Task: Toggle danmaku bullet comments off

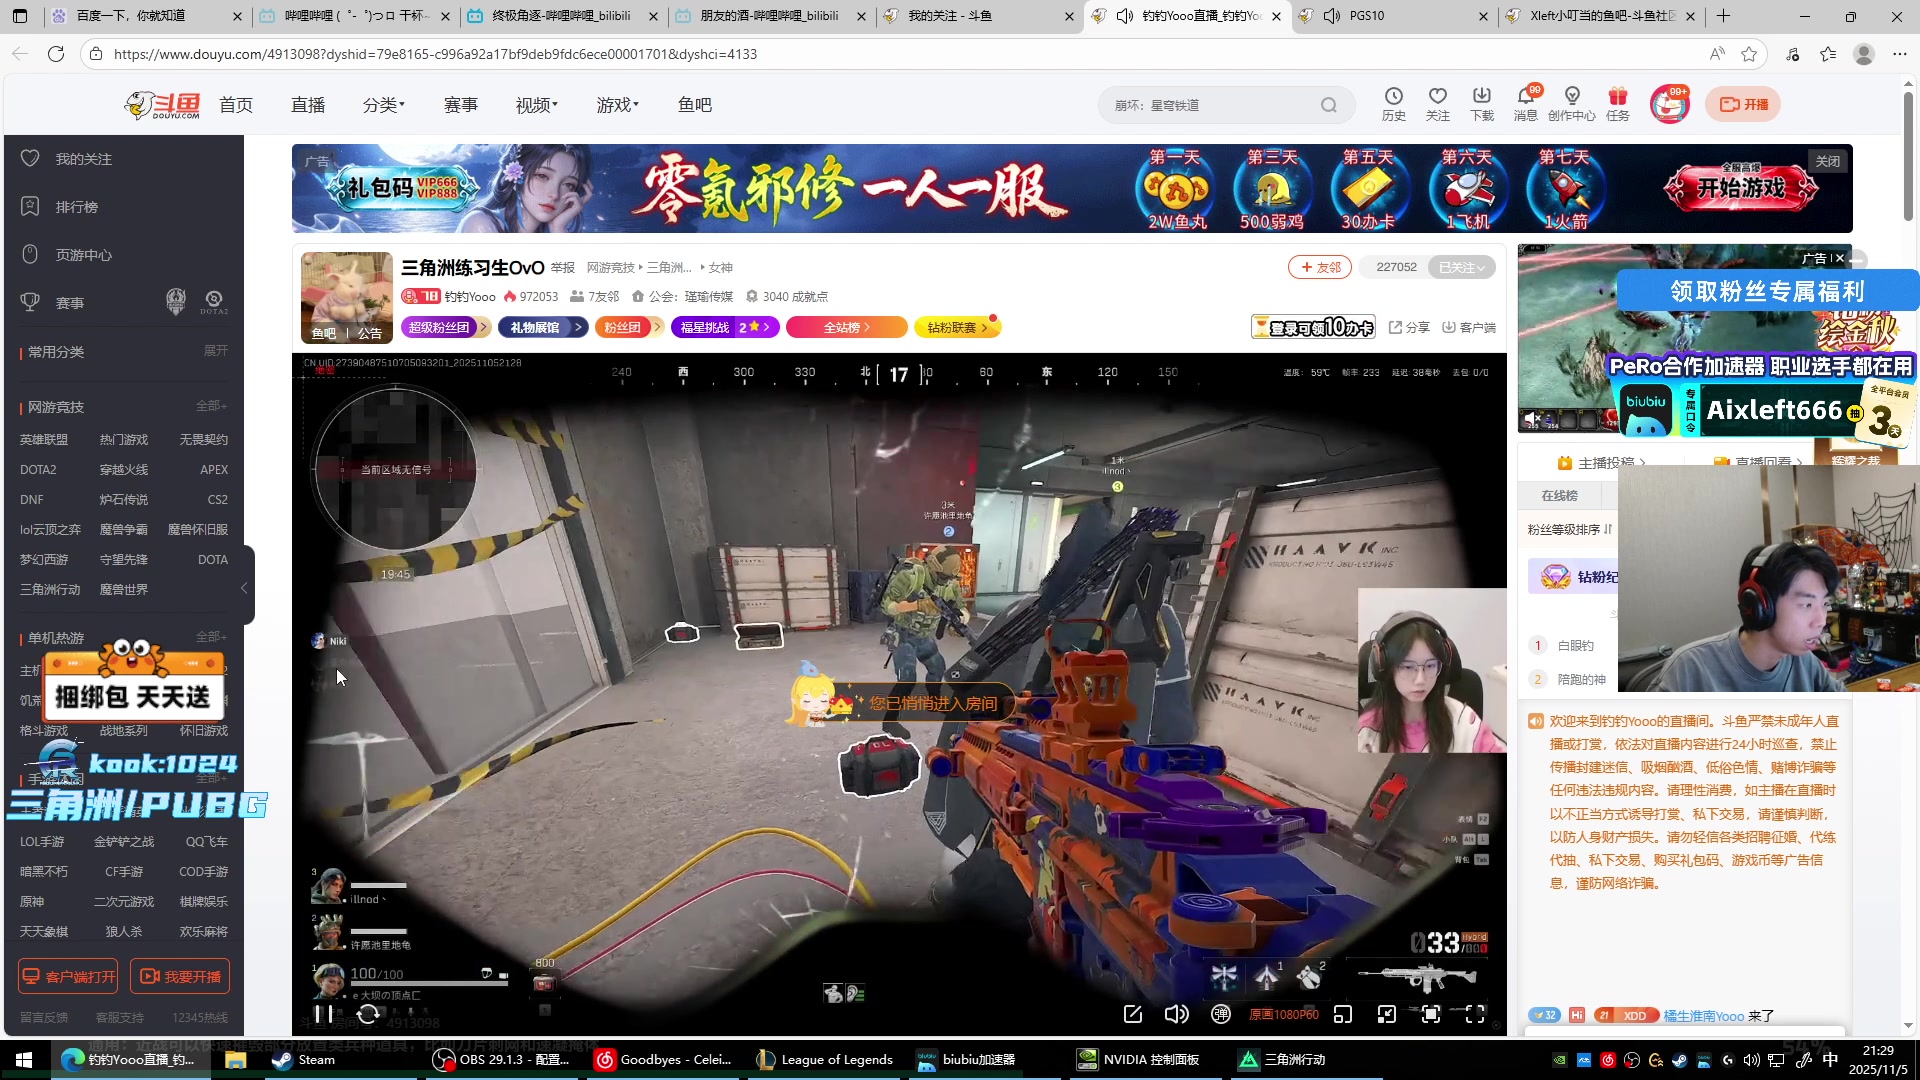Action: (x=1221, y=1014)
